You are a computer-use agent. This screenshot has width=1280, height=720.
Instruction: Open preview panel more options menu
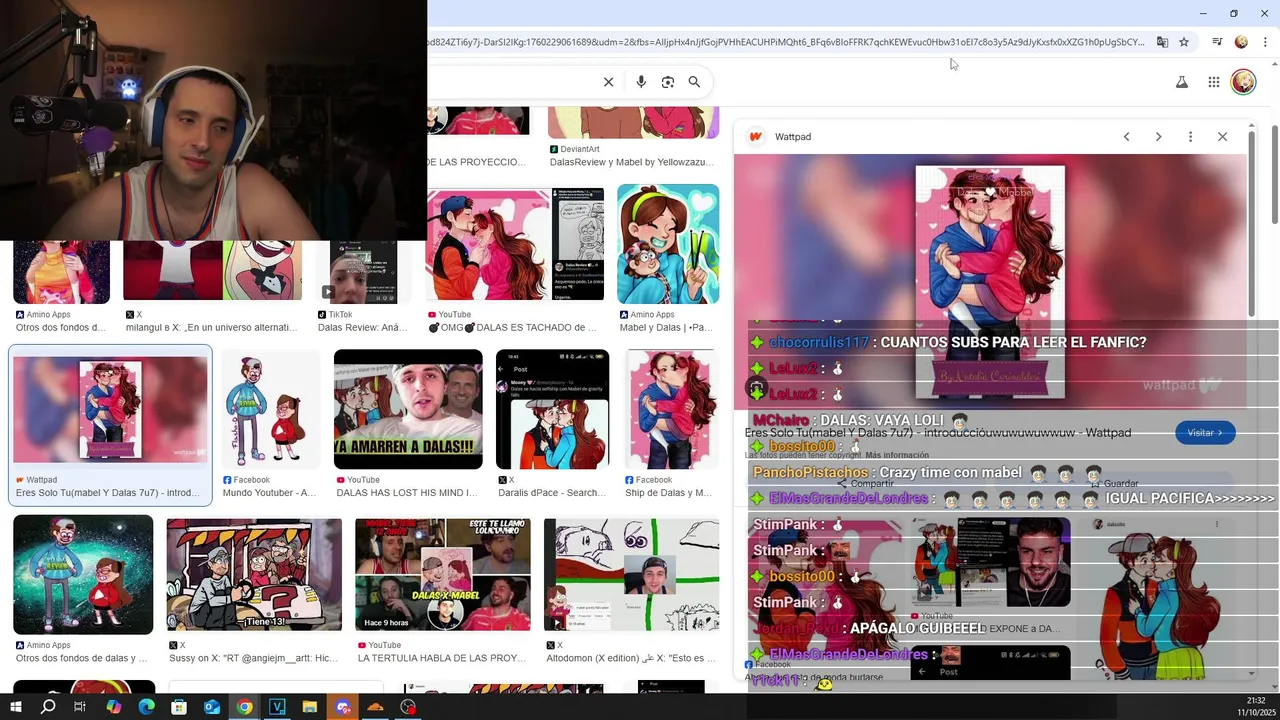tap(1190, 136)
